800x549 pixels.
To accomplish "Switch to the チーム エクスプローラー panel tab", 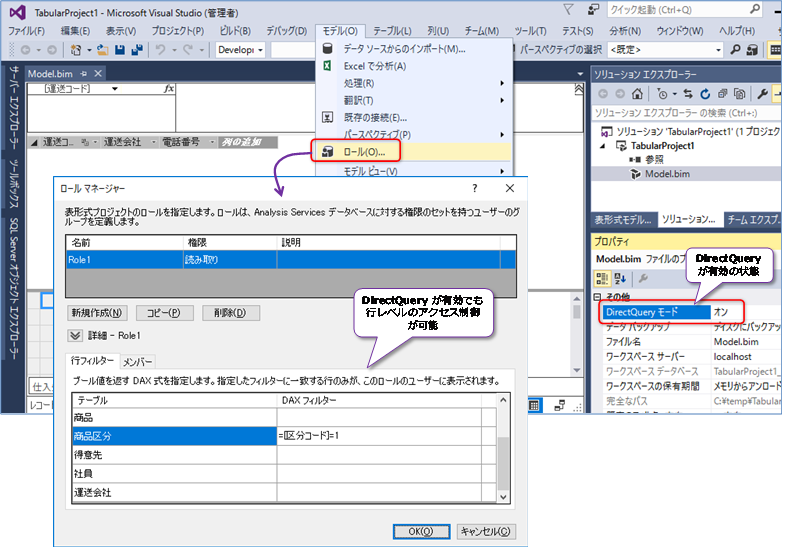I will pyautogui.click(x=753, y=220).
